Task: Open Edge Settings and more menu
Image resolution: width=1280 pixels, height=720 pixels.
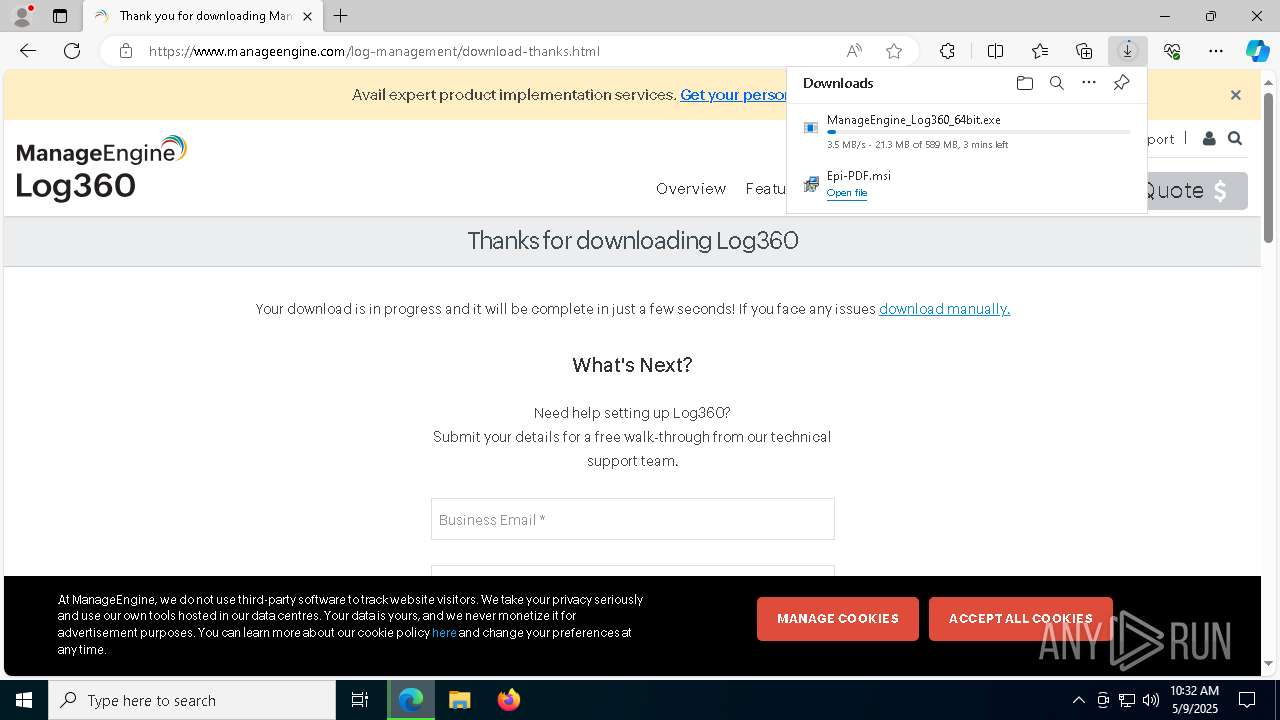Action: point(1216,51)
